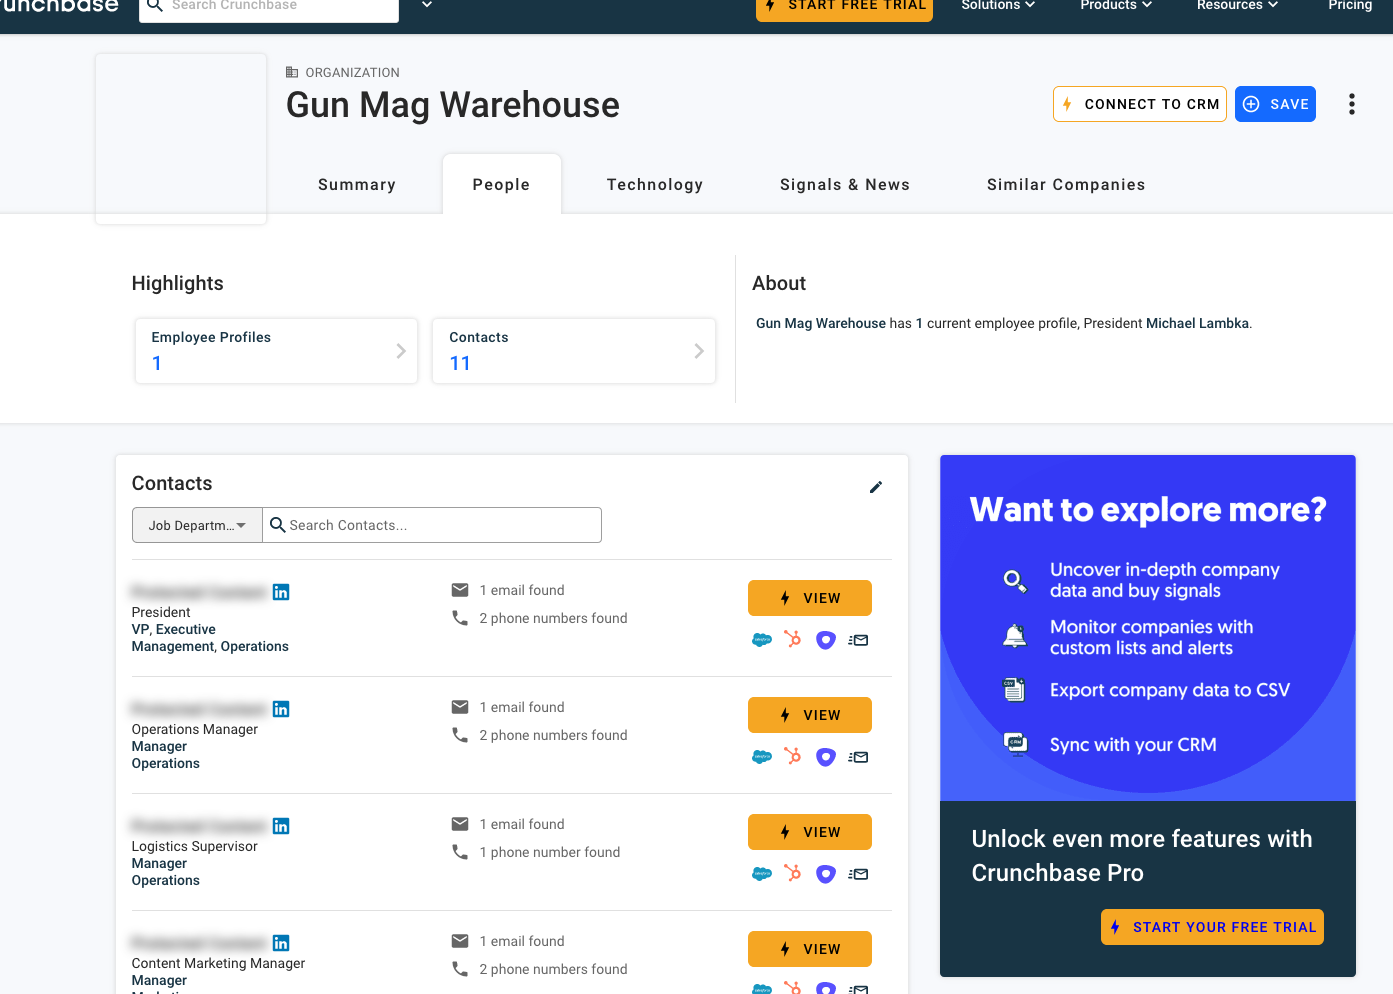Expand the Products menu

coord(1116,5)
